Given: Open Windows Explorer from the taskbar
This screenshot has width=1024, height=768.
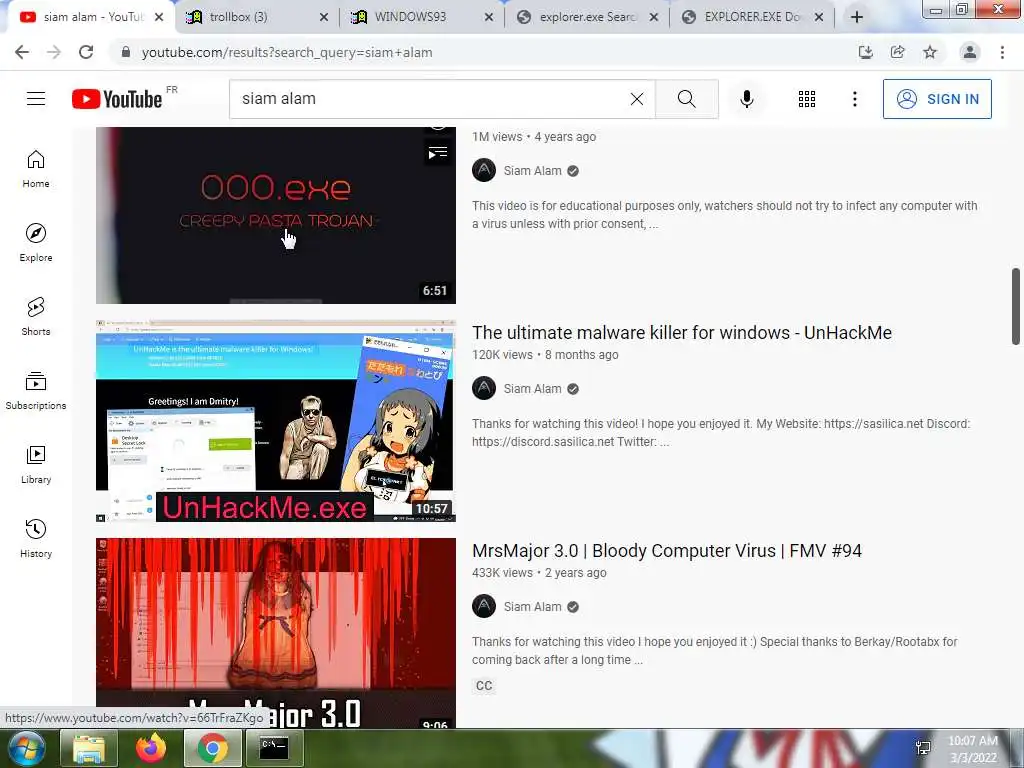Looking at the screenshot, I should [x=89, y=748].
